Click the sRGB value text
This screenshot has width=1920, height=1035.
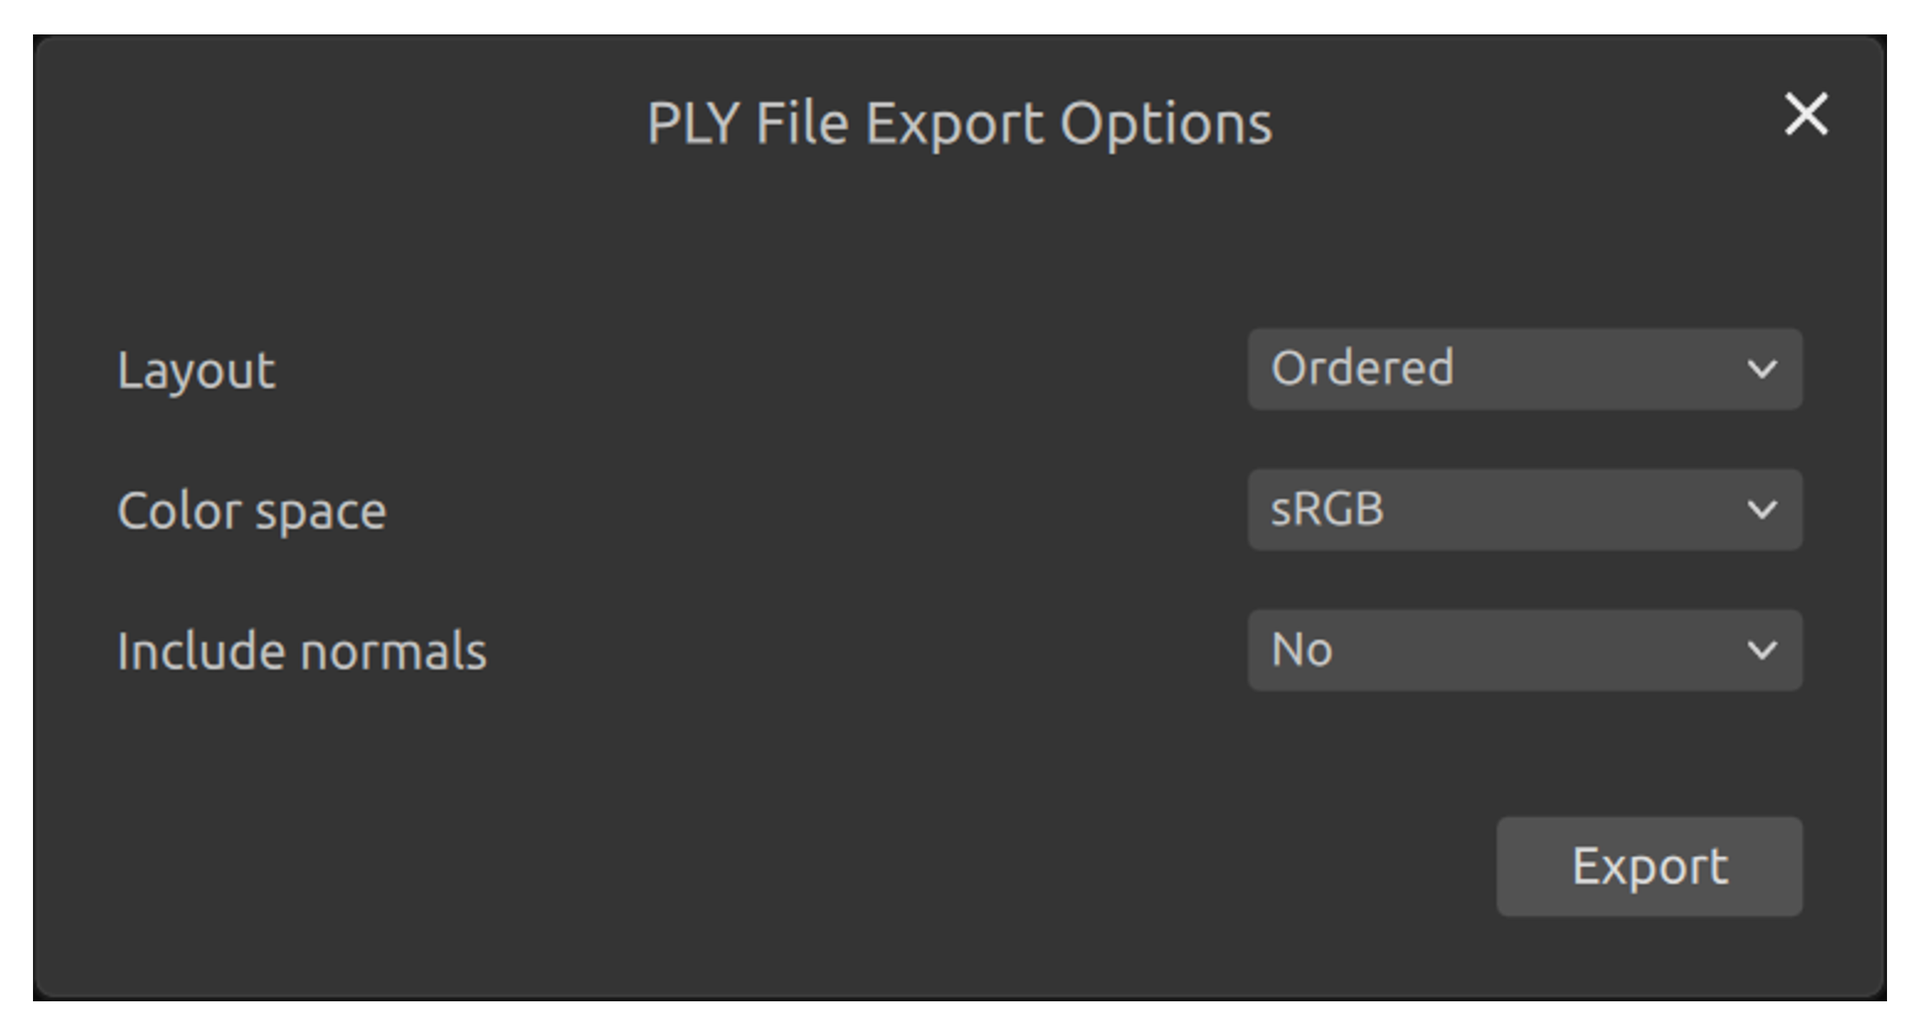(1327, 510)
